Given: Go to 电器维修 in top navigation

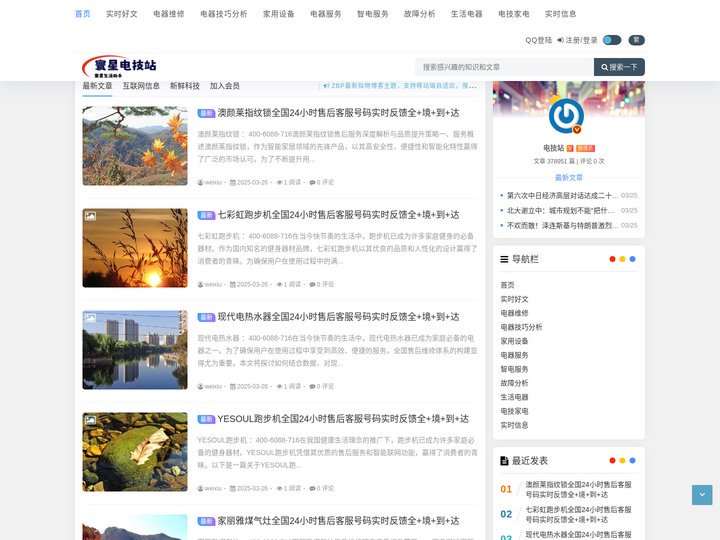Looking at the screenshot, I should click(169, 14).
